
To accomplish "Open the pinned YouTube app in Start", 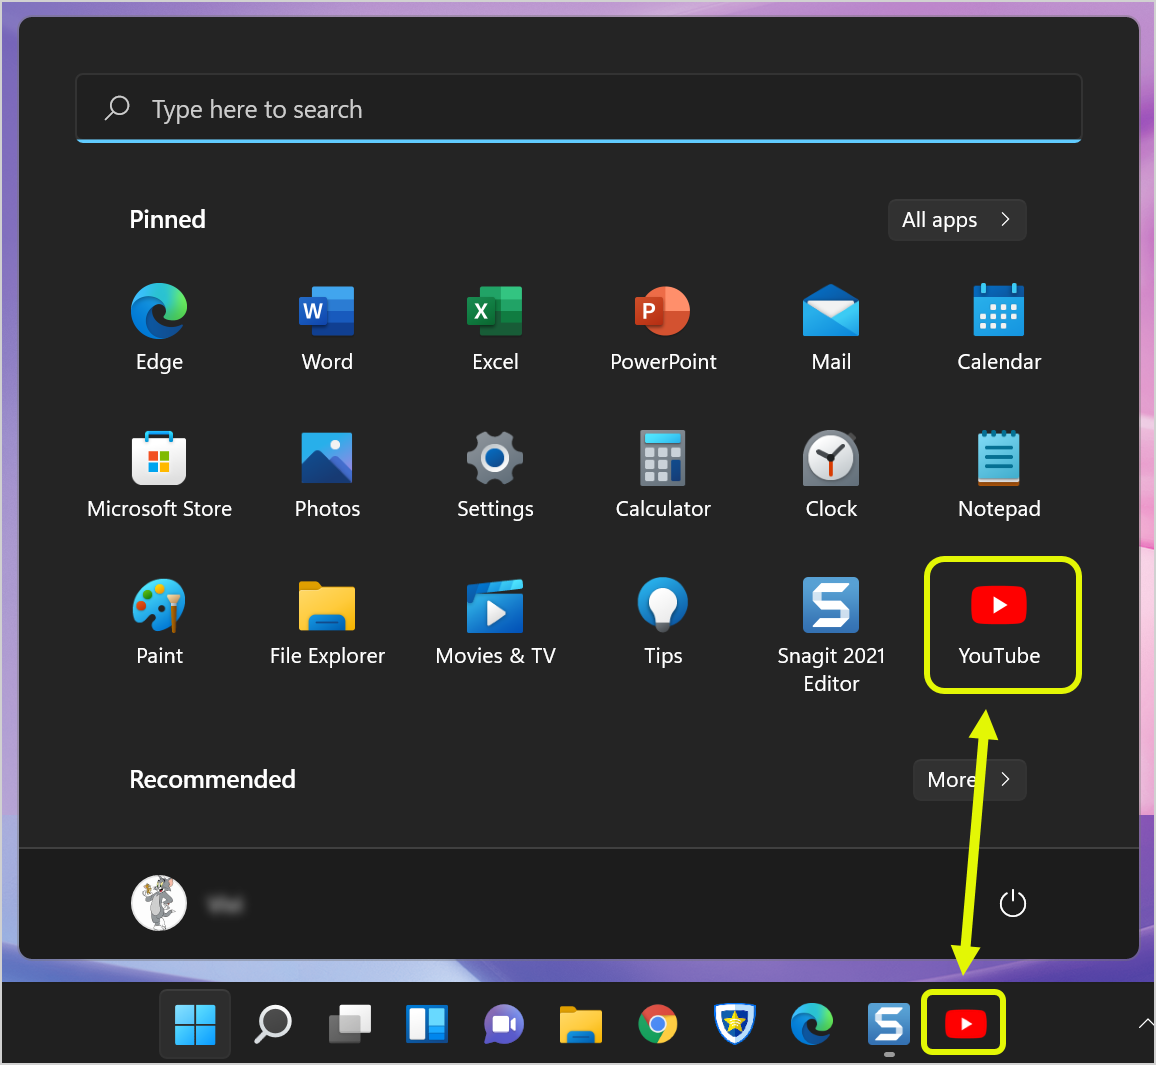I will click(999, 624).
